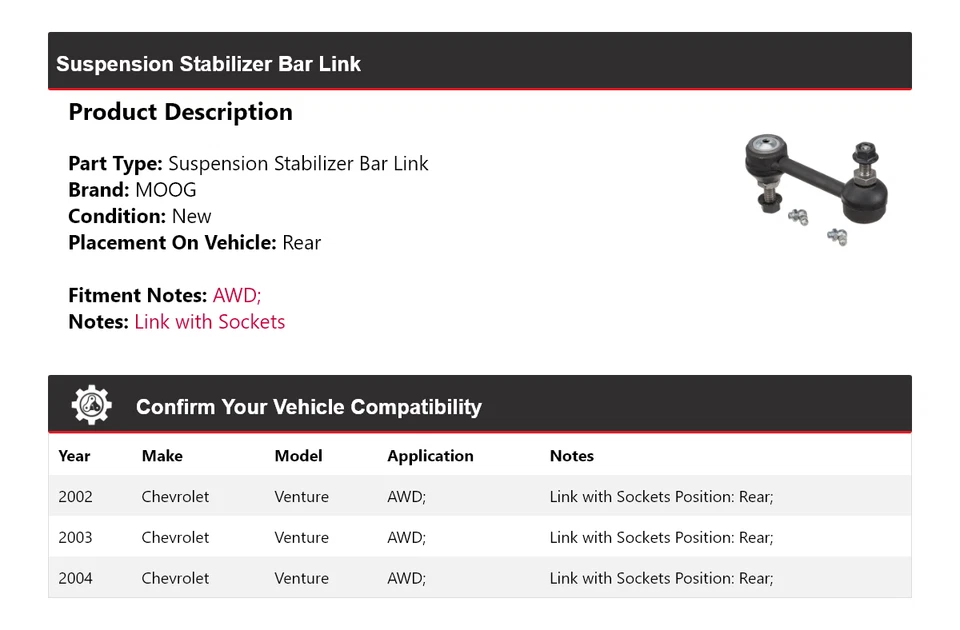Select the Make column header

162,456
